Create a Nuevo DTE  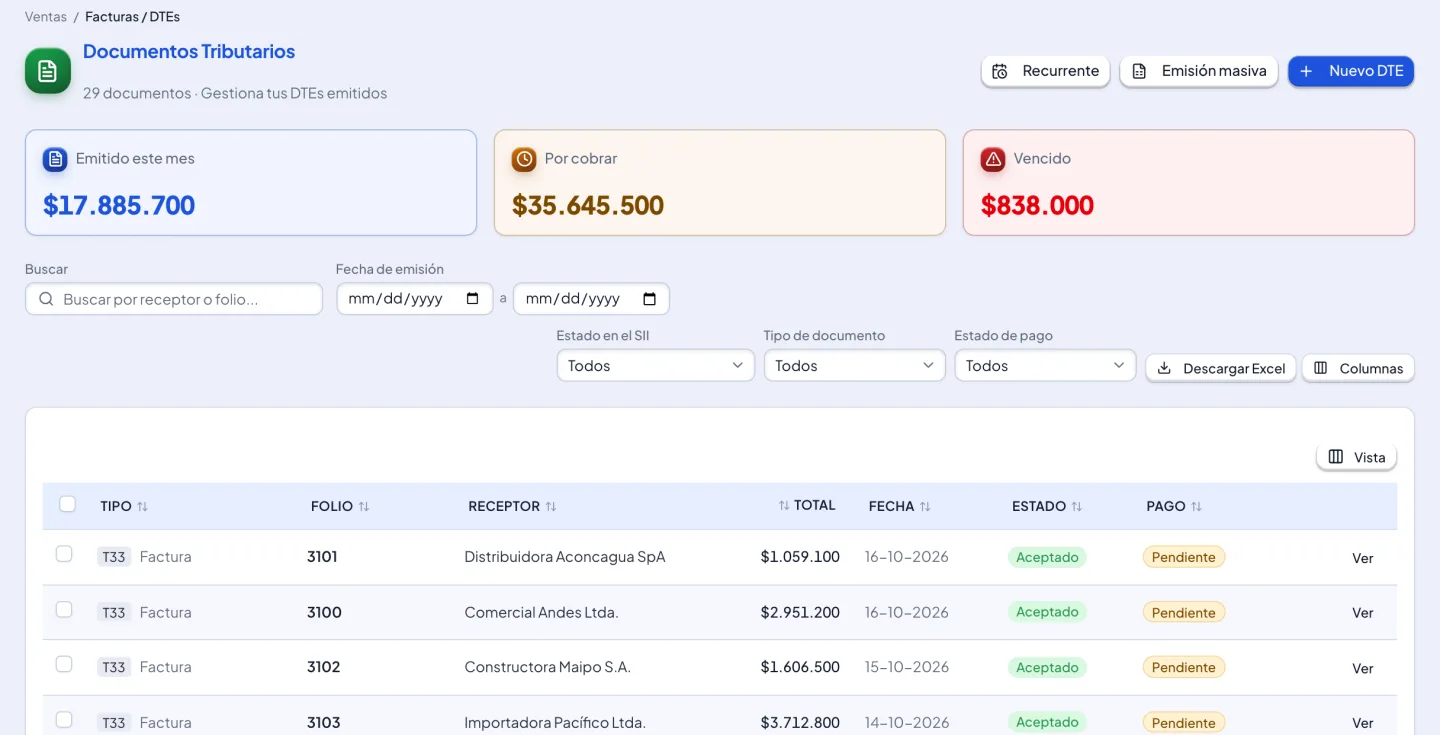click(1351, 71)
